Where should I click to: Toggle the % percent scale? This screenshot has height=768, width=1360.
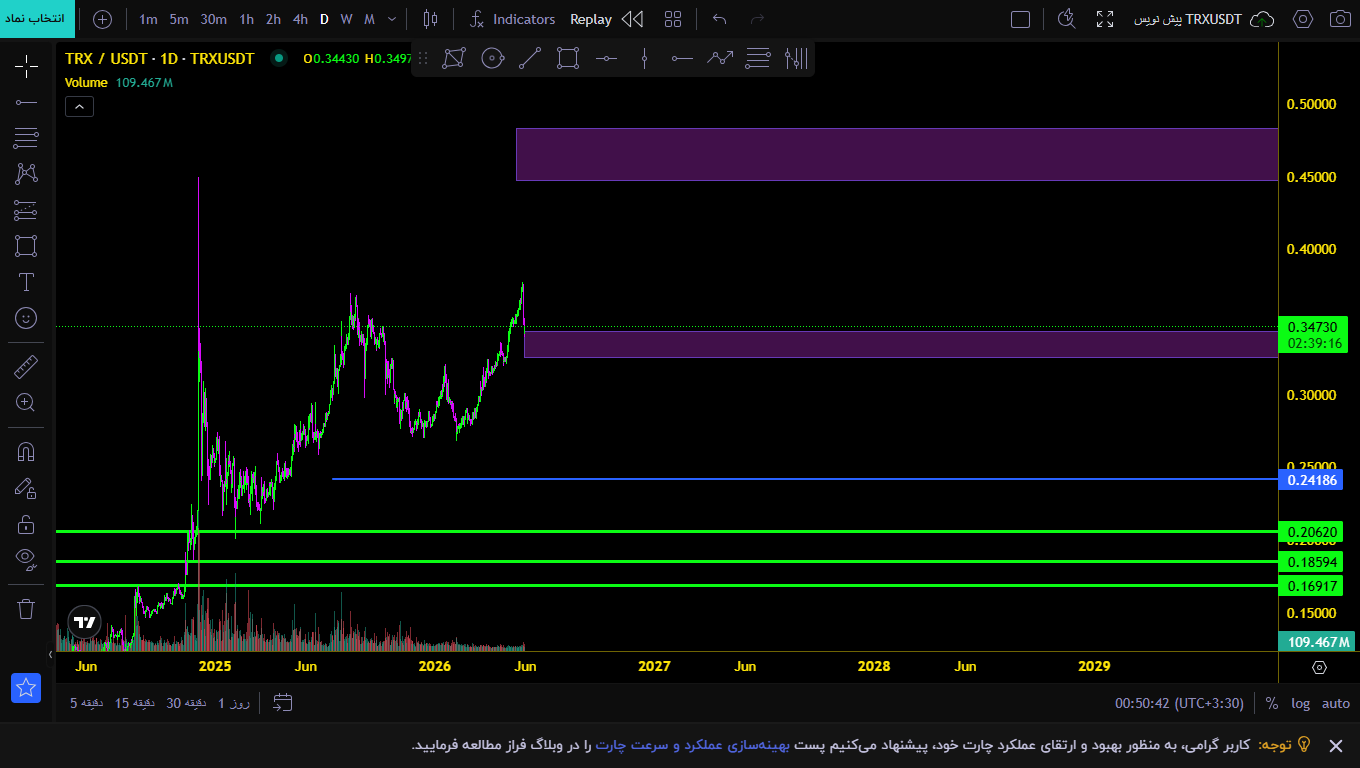pos(1271,703)
